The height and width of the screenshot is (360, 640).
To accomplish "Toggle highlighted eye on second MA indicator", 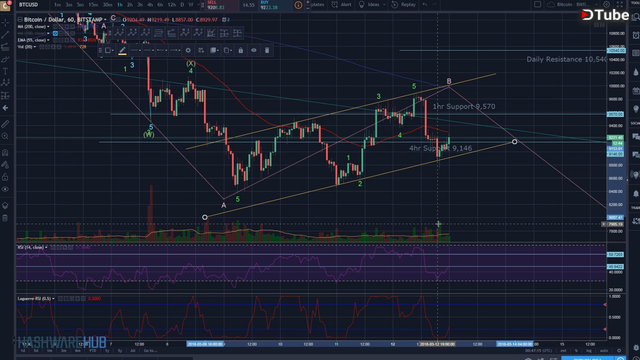I will 55,33.
